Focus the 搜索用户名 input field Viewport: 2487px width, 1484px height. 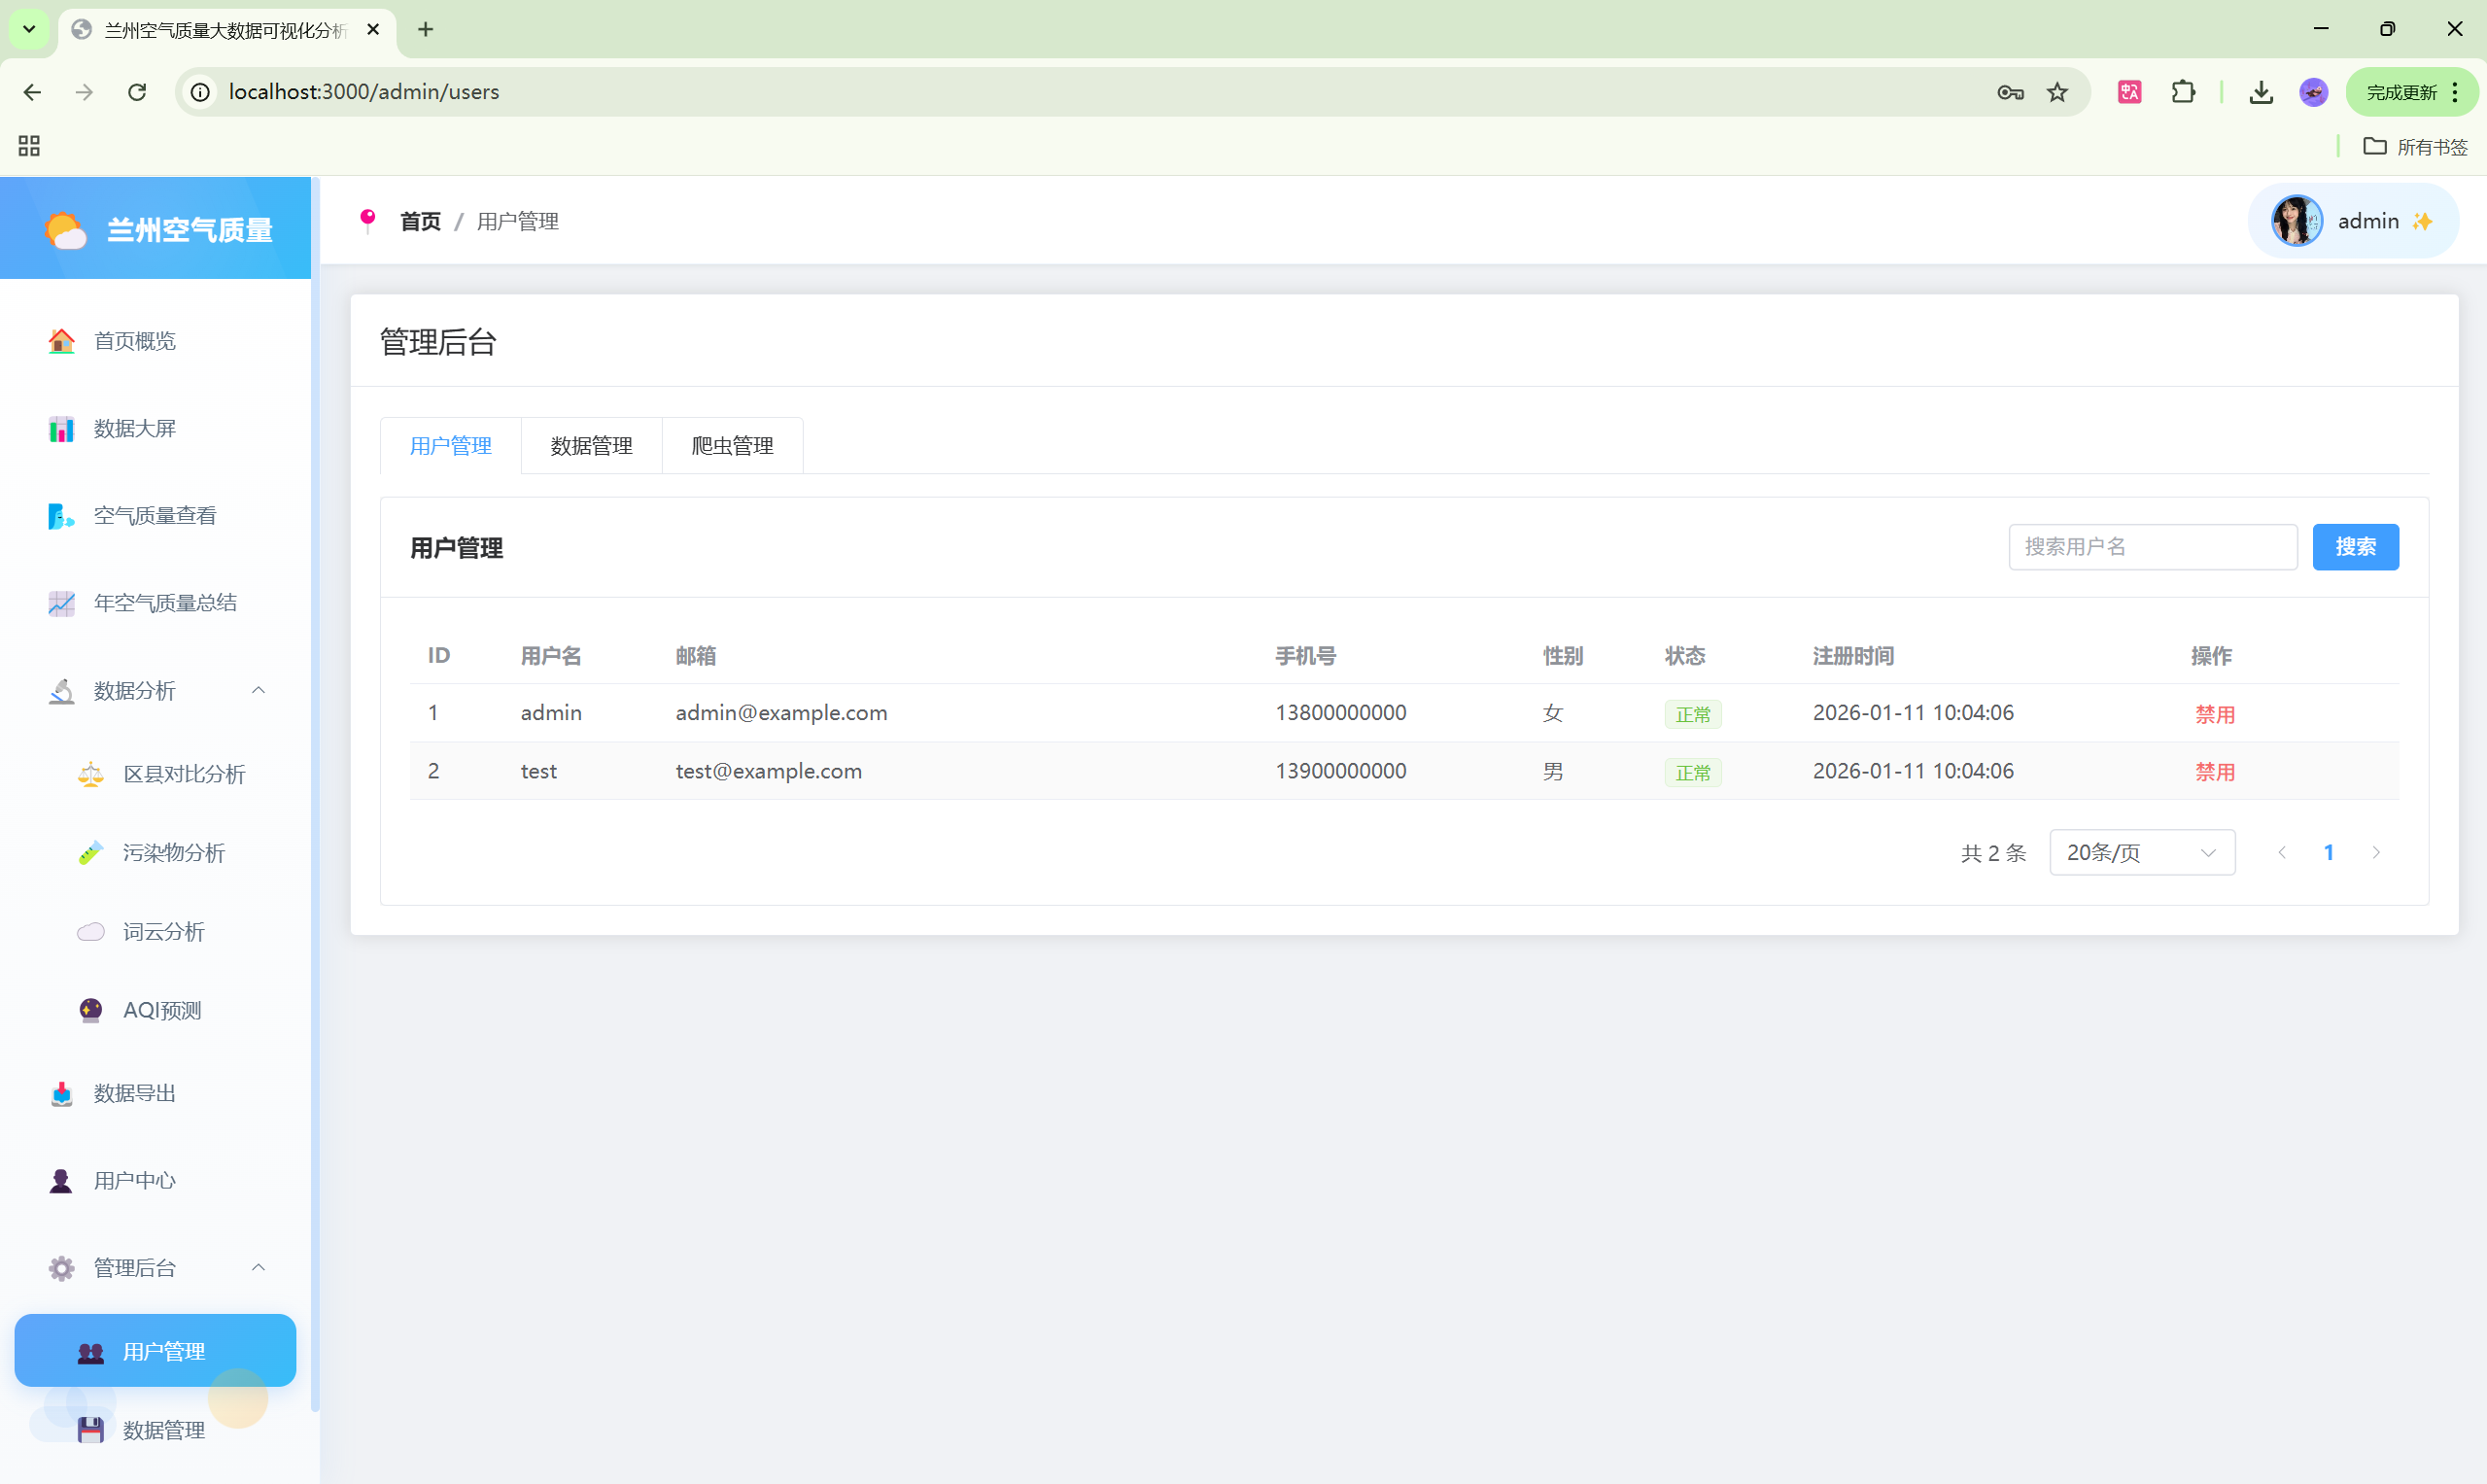click(2152, 547)
